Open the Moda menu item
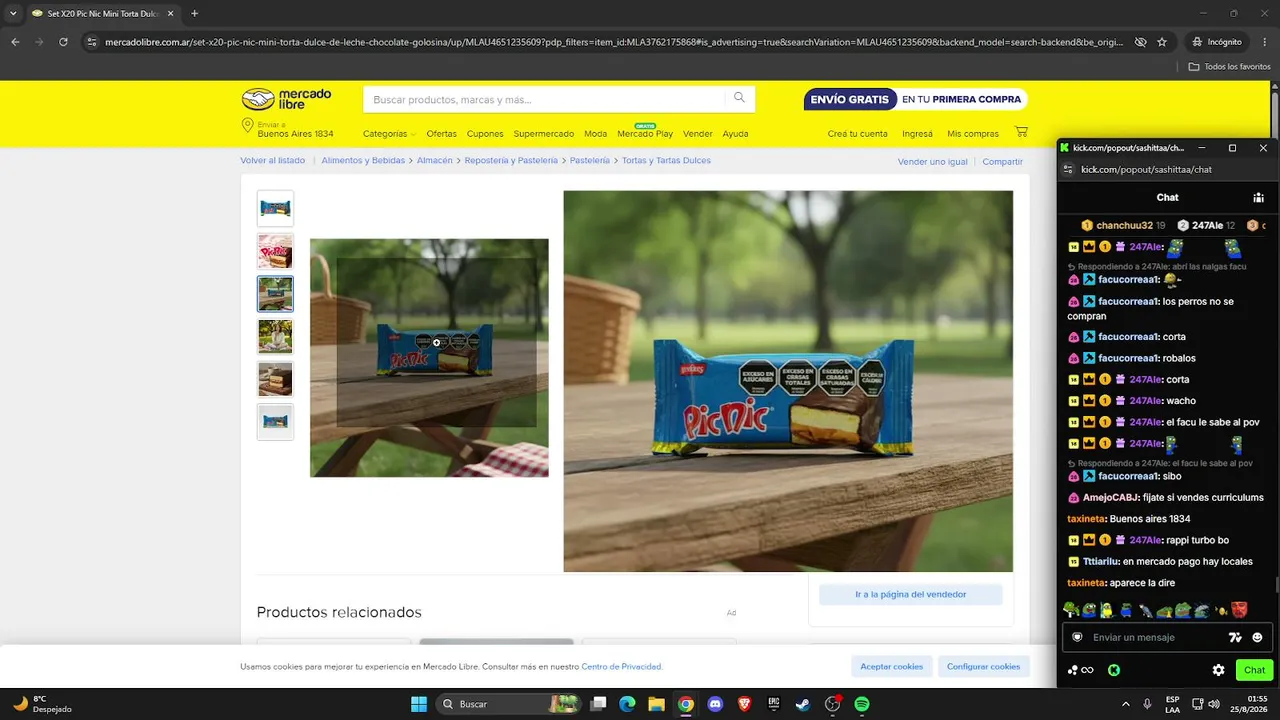The image size is (1280, 720). [596, 134]
